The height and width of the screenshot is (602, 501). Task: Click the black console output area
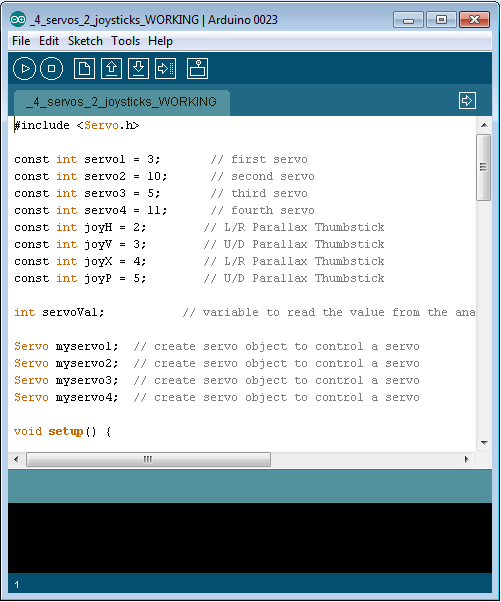[x=250, y=538]
